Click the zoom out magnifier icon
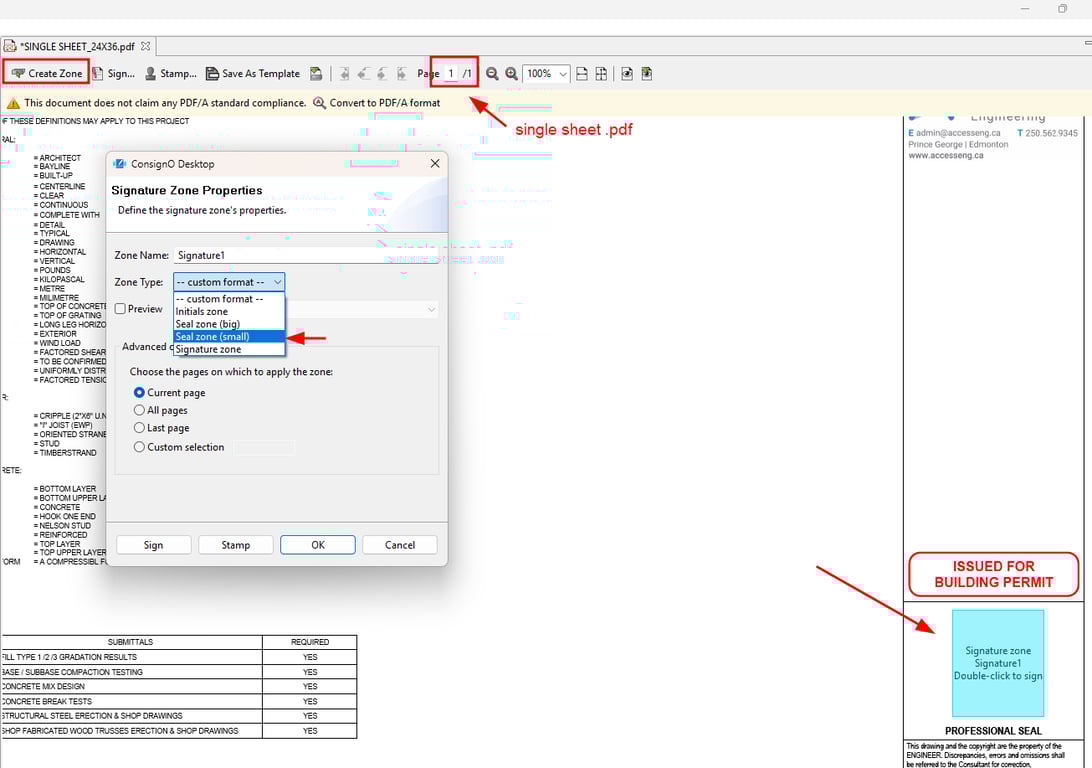This screenshot has height=768, width=1092. point(492,73)
